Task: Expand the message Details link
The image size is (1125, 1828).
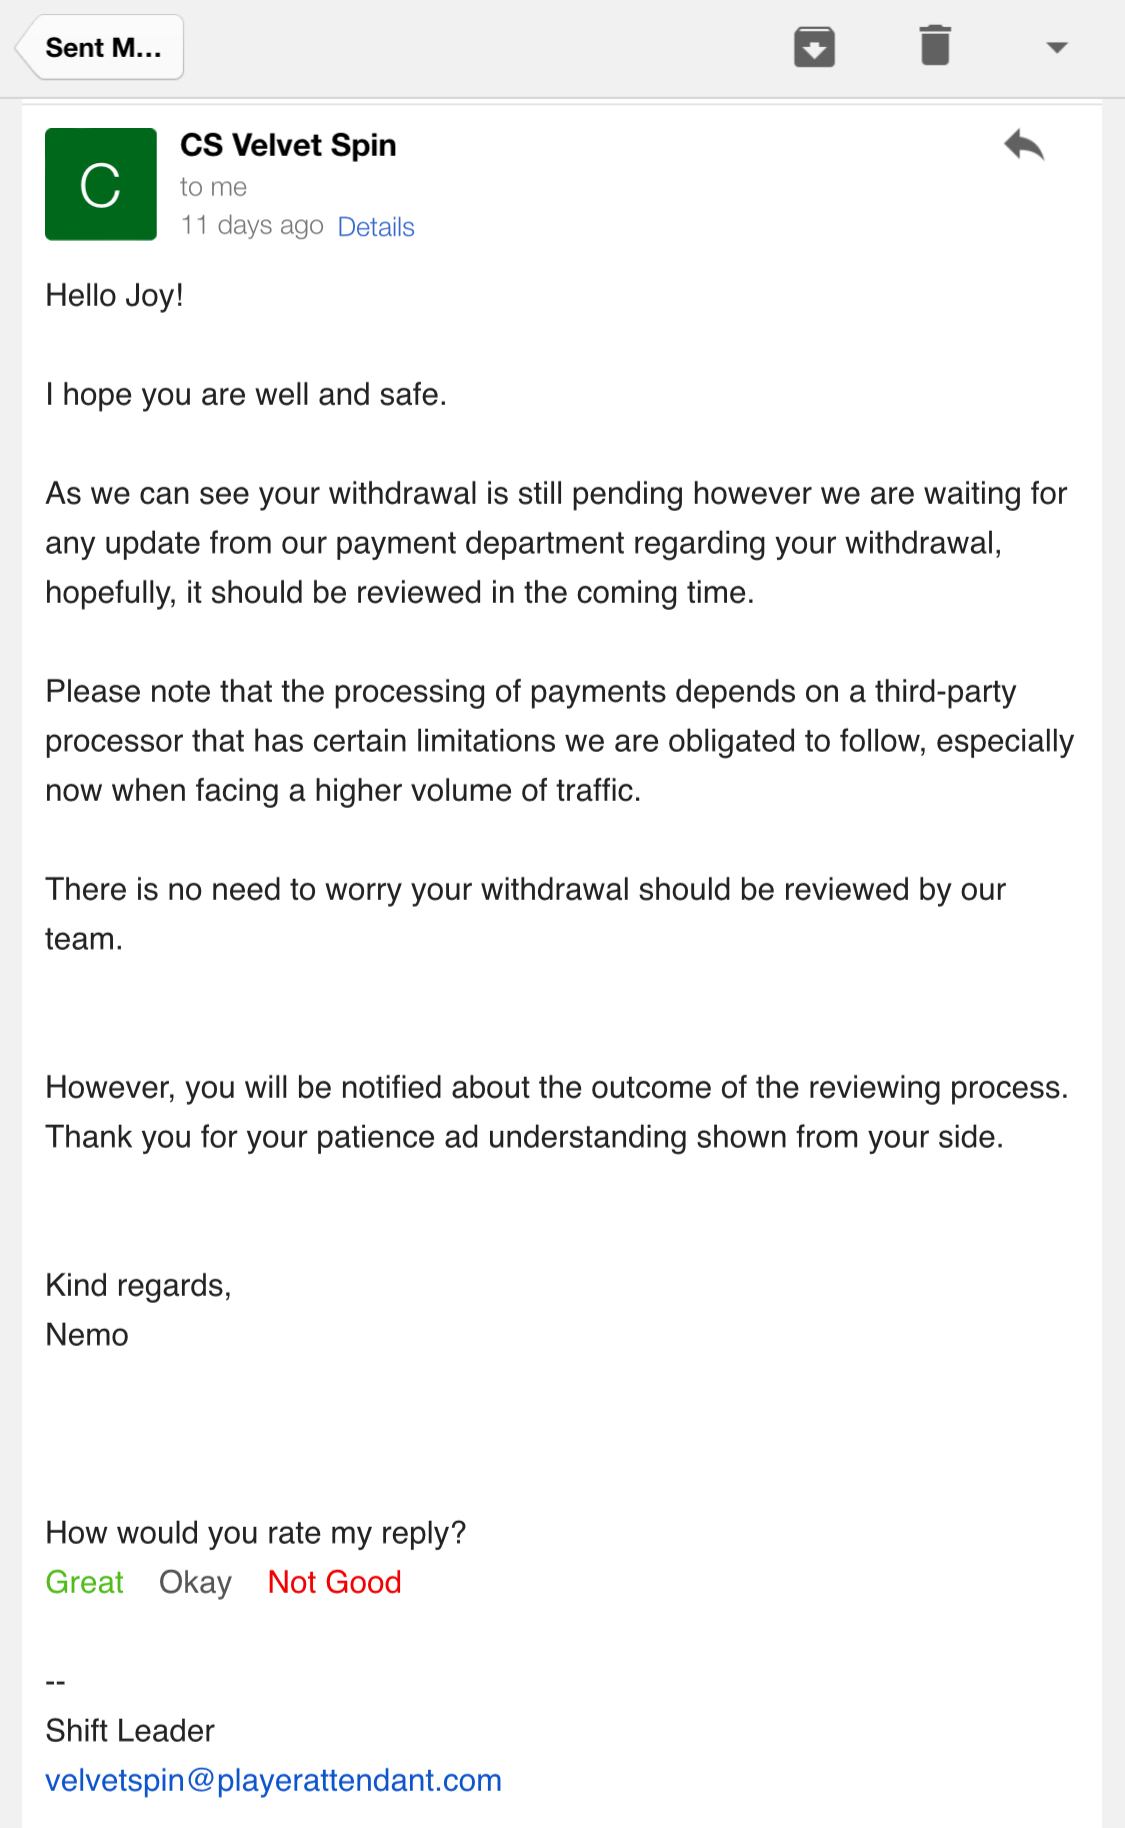Action: [x=376, y=227]
